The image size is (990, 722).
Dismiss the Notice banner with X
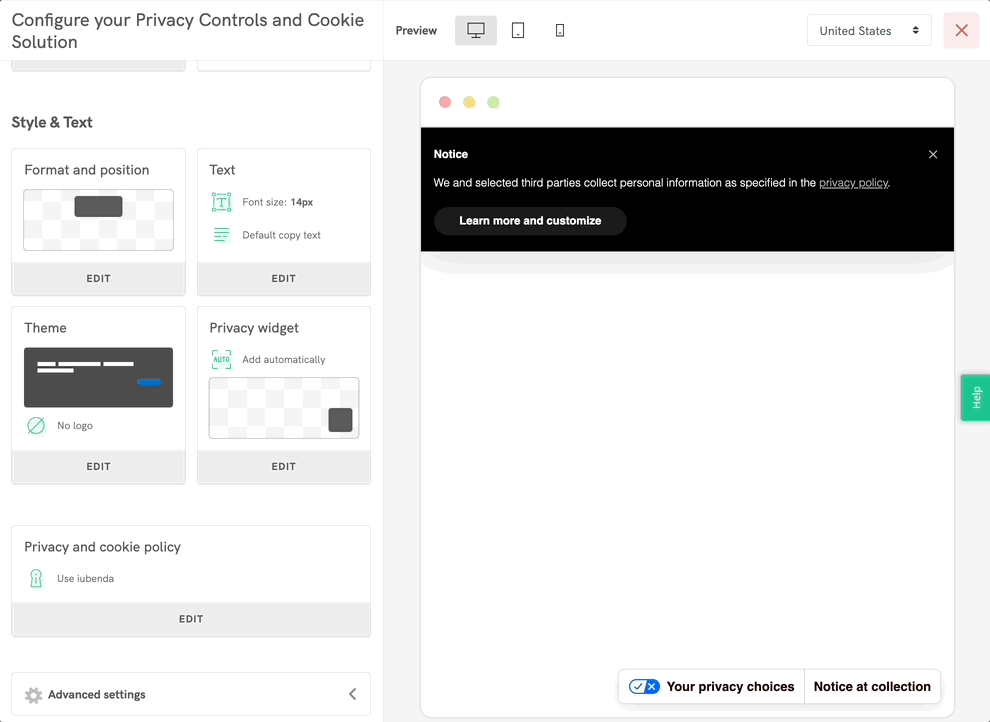pyautogui.click(x=933, y=154)
